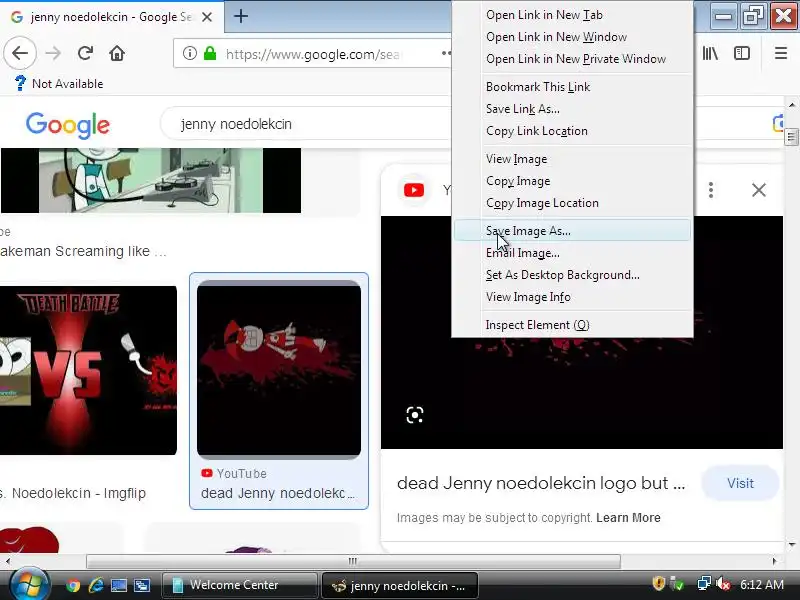Reload the page with the refresh icon
This screenshot has height=600, width=800.
[x=85, y=53]
